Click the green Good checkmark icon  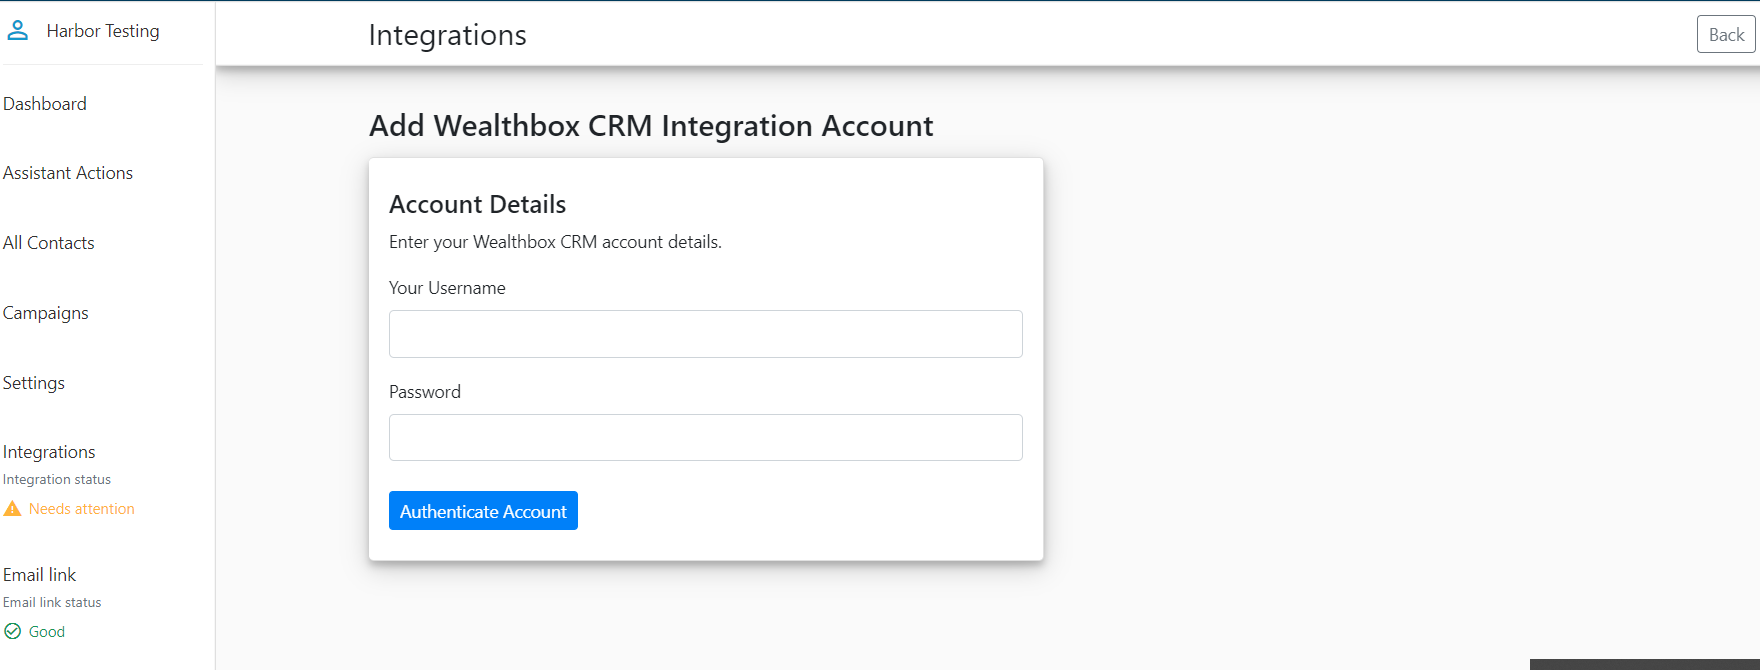click(12, 631)
